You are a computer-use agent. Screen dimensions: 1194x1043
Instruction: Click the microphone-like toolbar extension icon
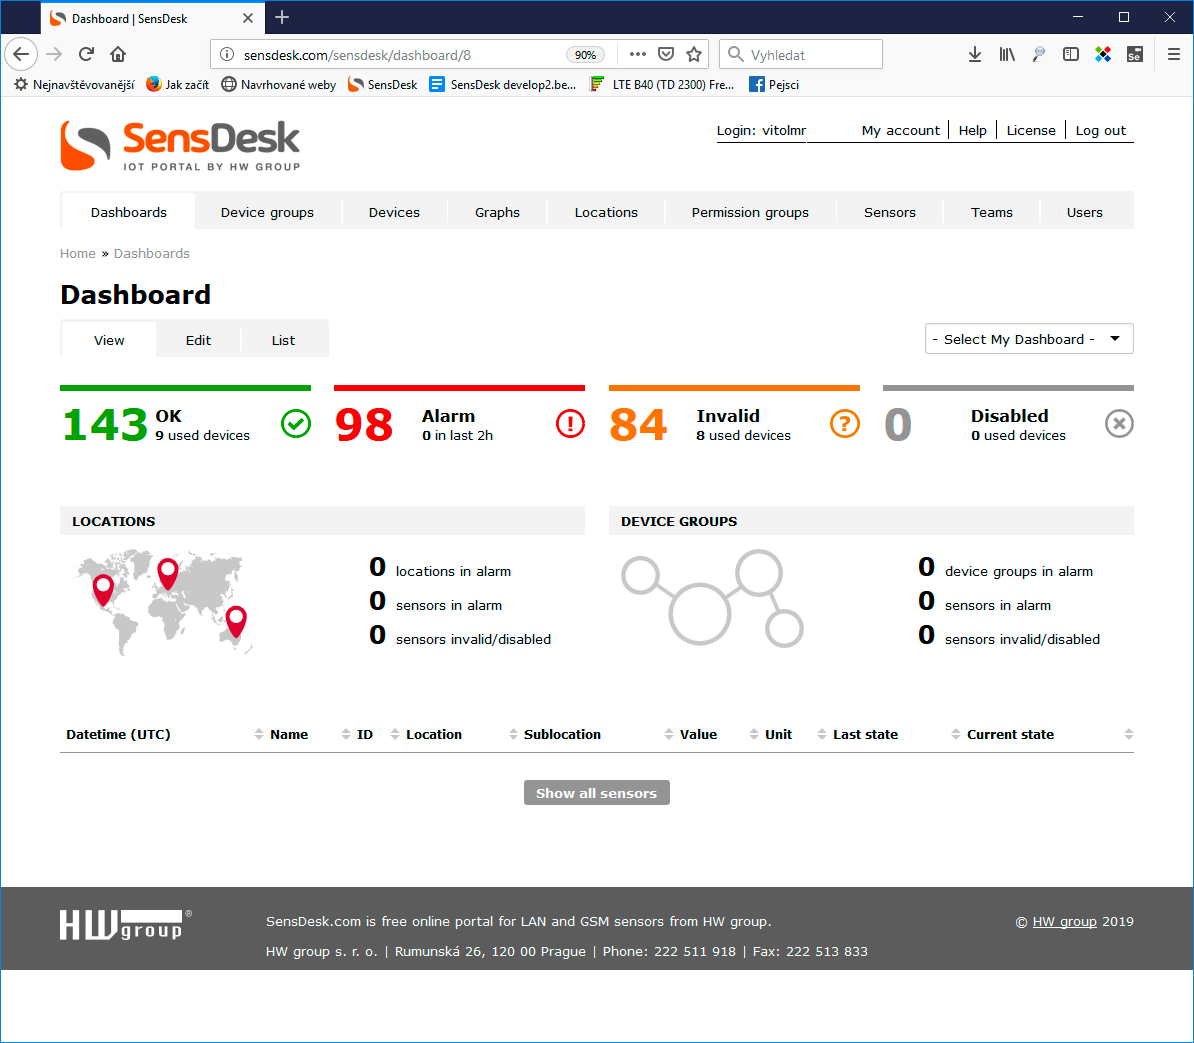pos(1039,54)
